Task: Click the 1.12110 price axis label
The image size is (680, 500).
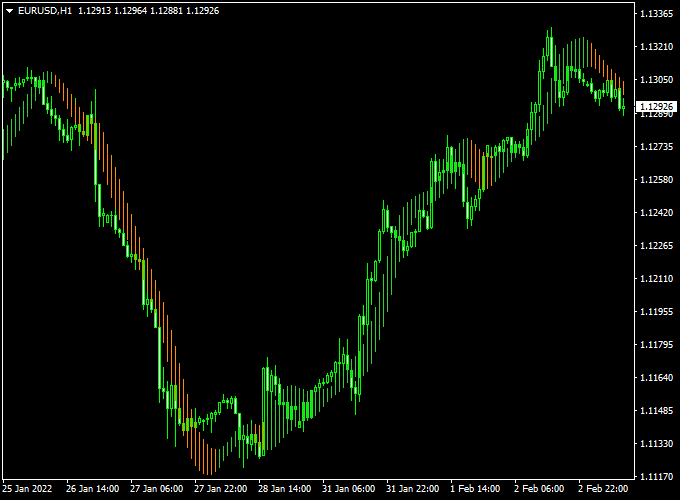Action: coord(657,279)
